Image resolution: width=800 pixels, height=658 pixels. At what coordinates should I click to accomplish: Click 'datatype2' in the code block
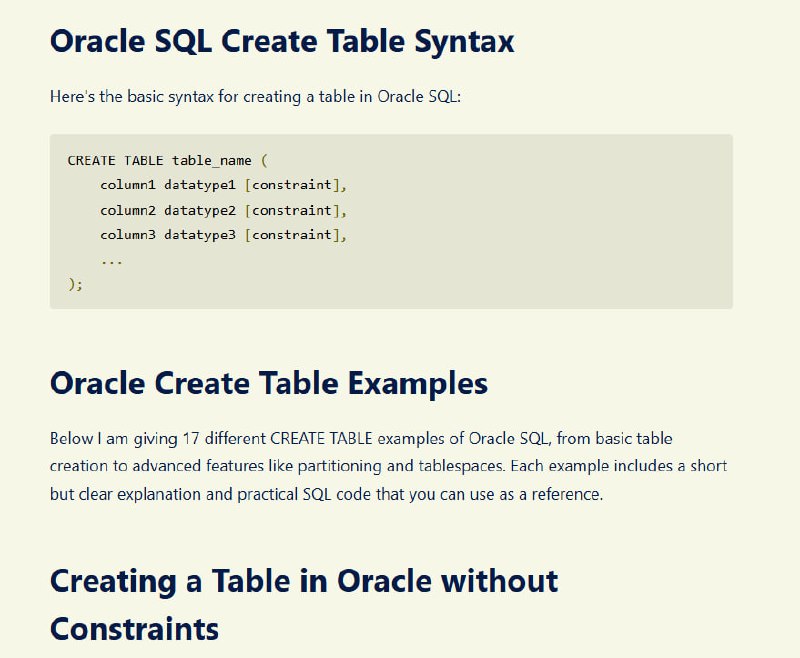pyautogui.click(x=200, y=210)
